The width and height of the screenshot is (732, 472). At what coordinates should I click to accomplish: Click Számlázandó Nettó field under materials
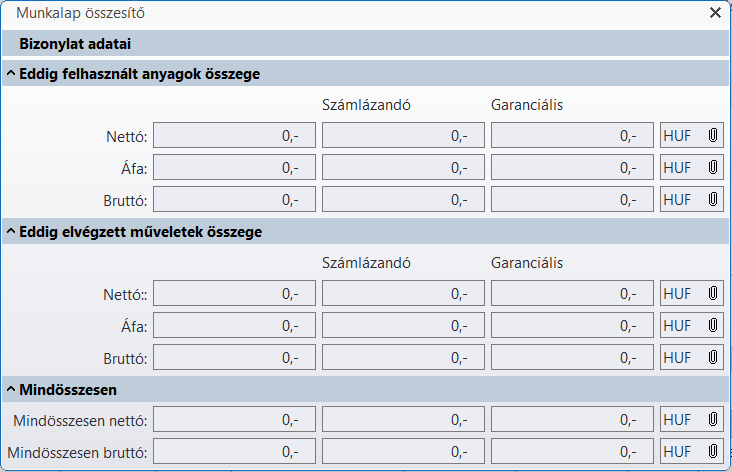(x=403, y=135)
